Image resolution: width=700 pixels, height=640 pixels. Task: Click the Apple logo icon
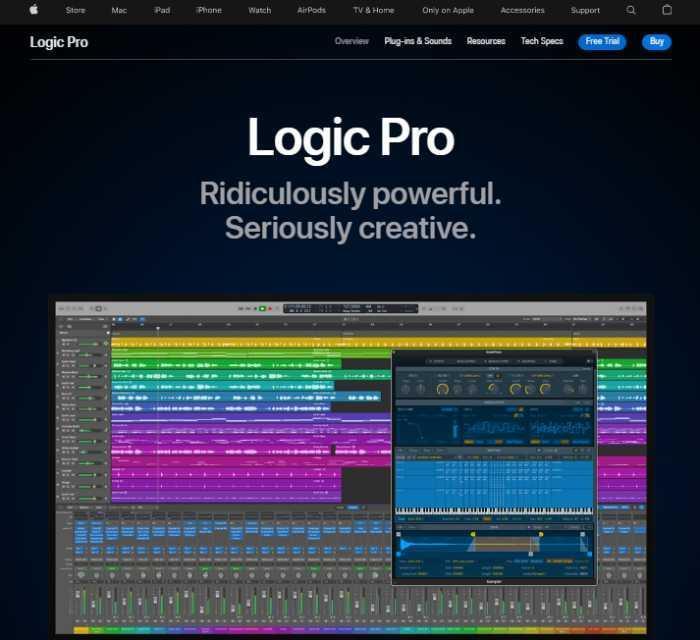click(34, 9)
